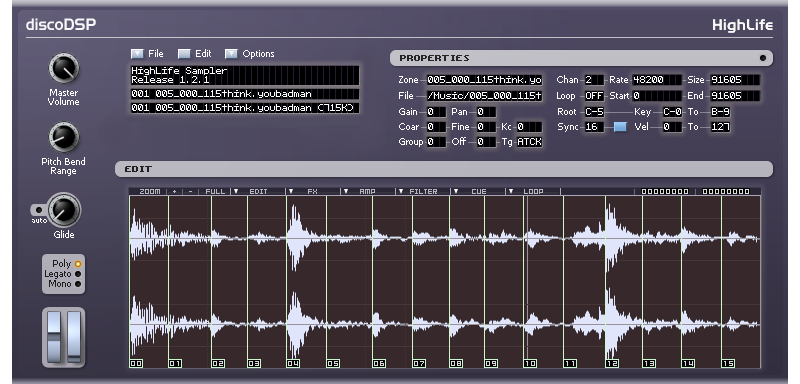
Task: Open the Edit menu
Action: [194, 54]
